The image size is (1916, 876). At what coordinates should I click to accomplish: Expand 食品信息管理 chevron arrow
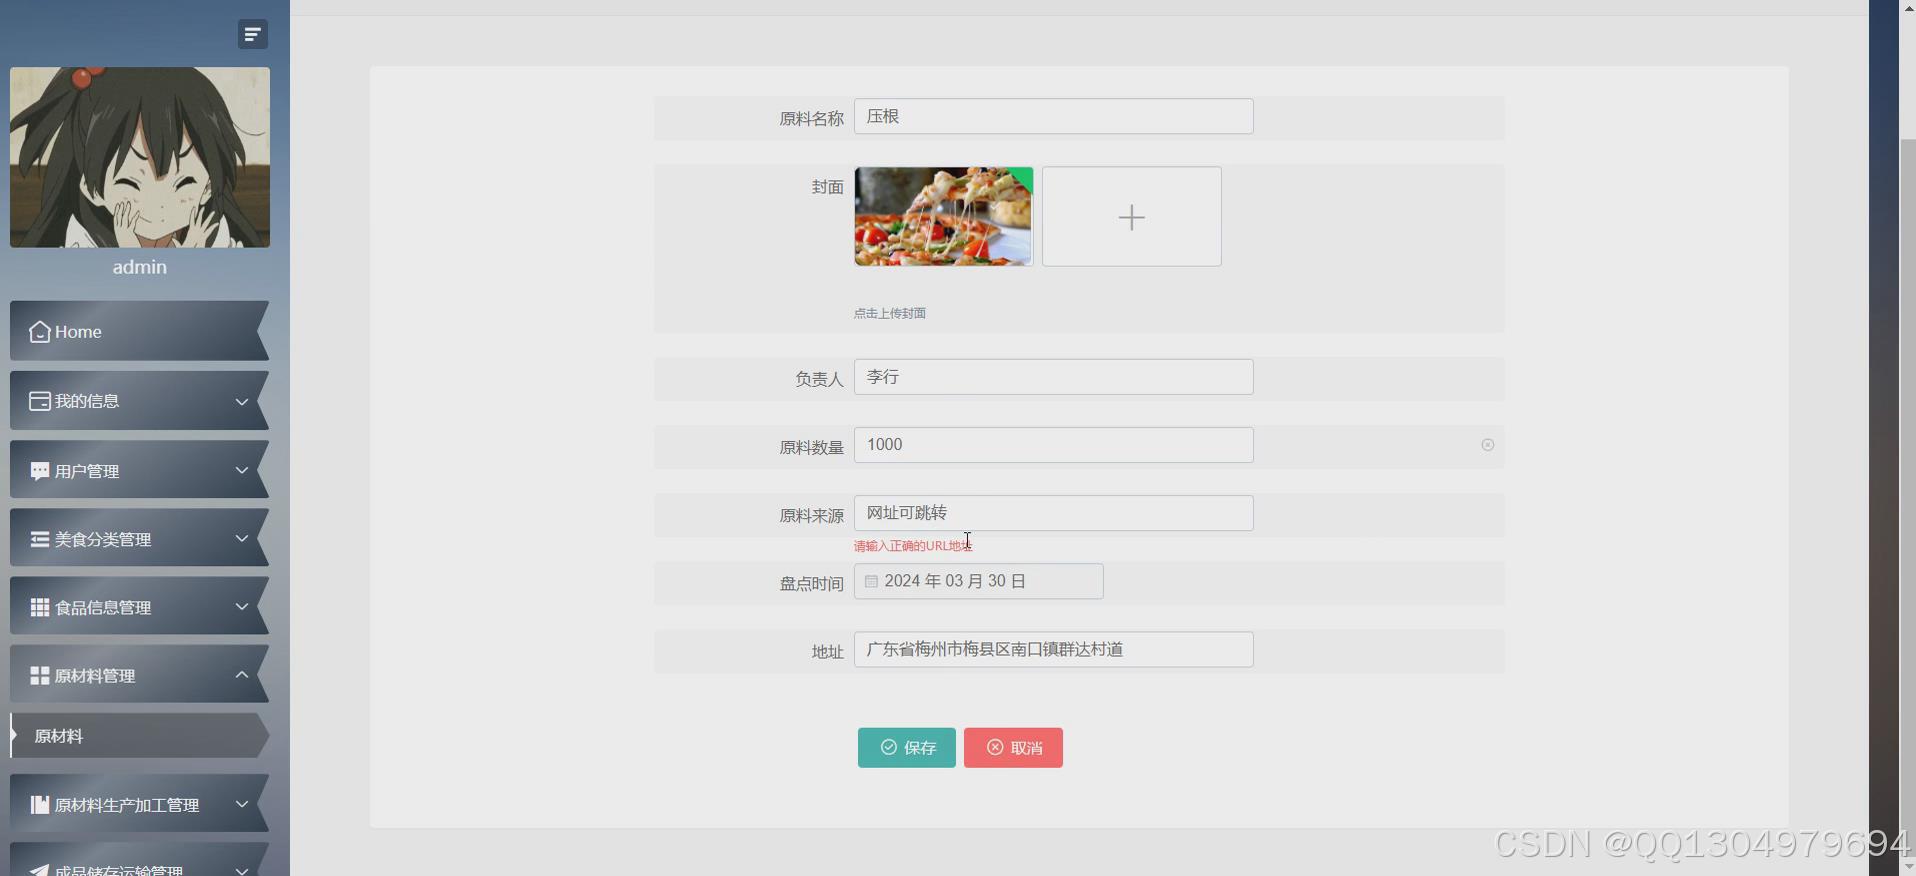(241, 606)
